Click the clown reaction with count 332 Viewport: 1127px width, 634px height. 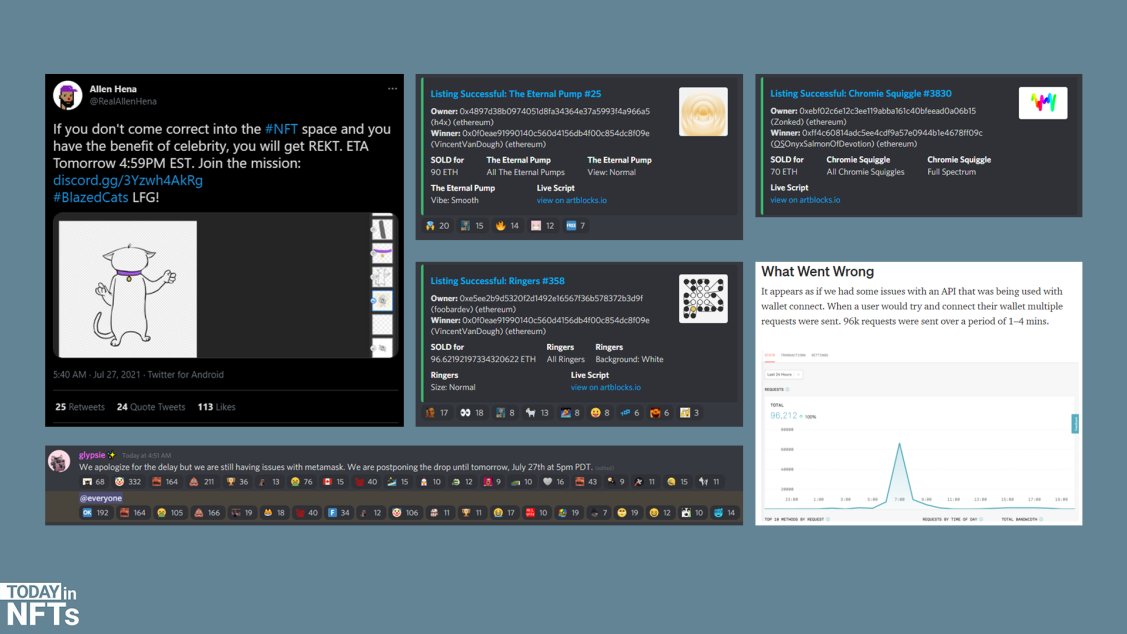point(129,482)
